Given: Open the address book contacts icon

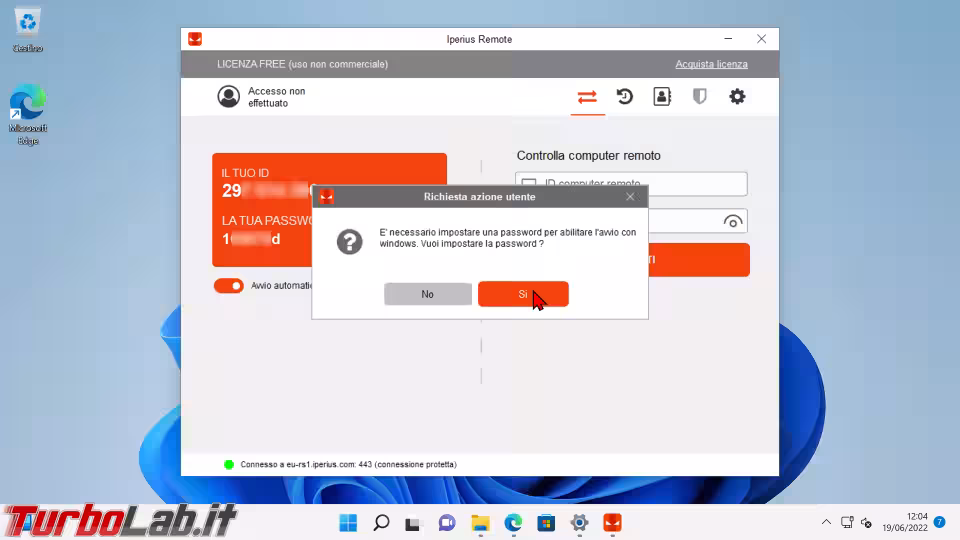Looking at the screenshot, I should click(662, 97).
